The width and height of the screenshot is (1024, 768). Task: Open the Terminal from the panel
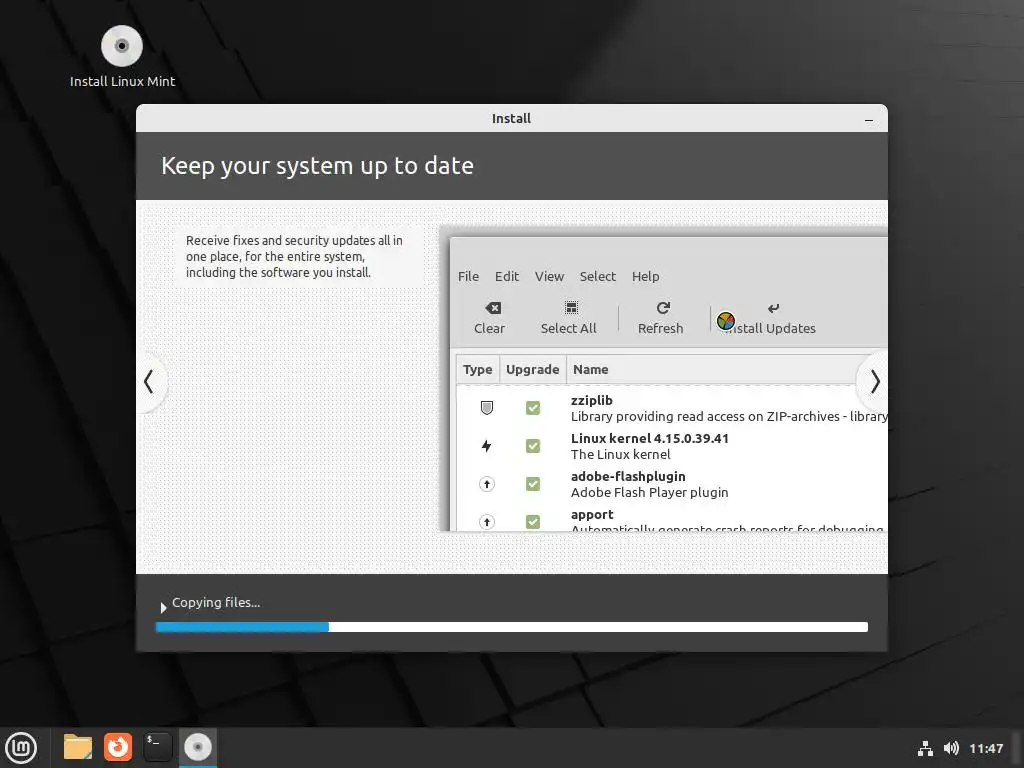pyautogui.click(x=157, y=747)
